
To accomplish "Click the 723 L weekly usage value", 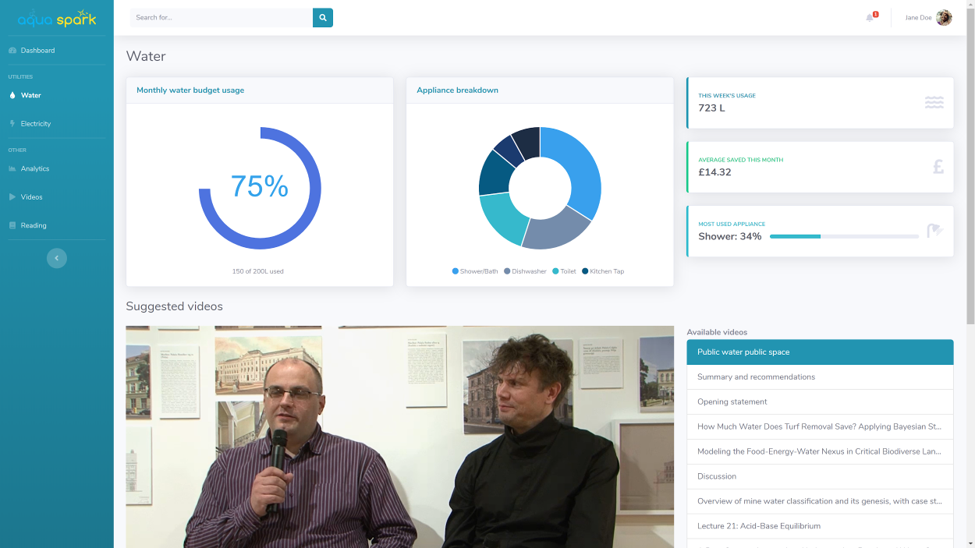I will (x=711, y=108).
